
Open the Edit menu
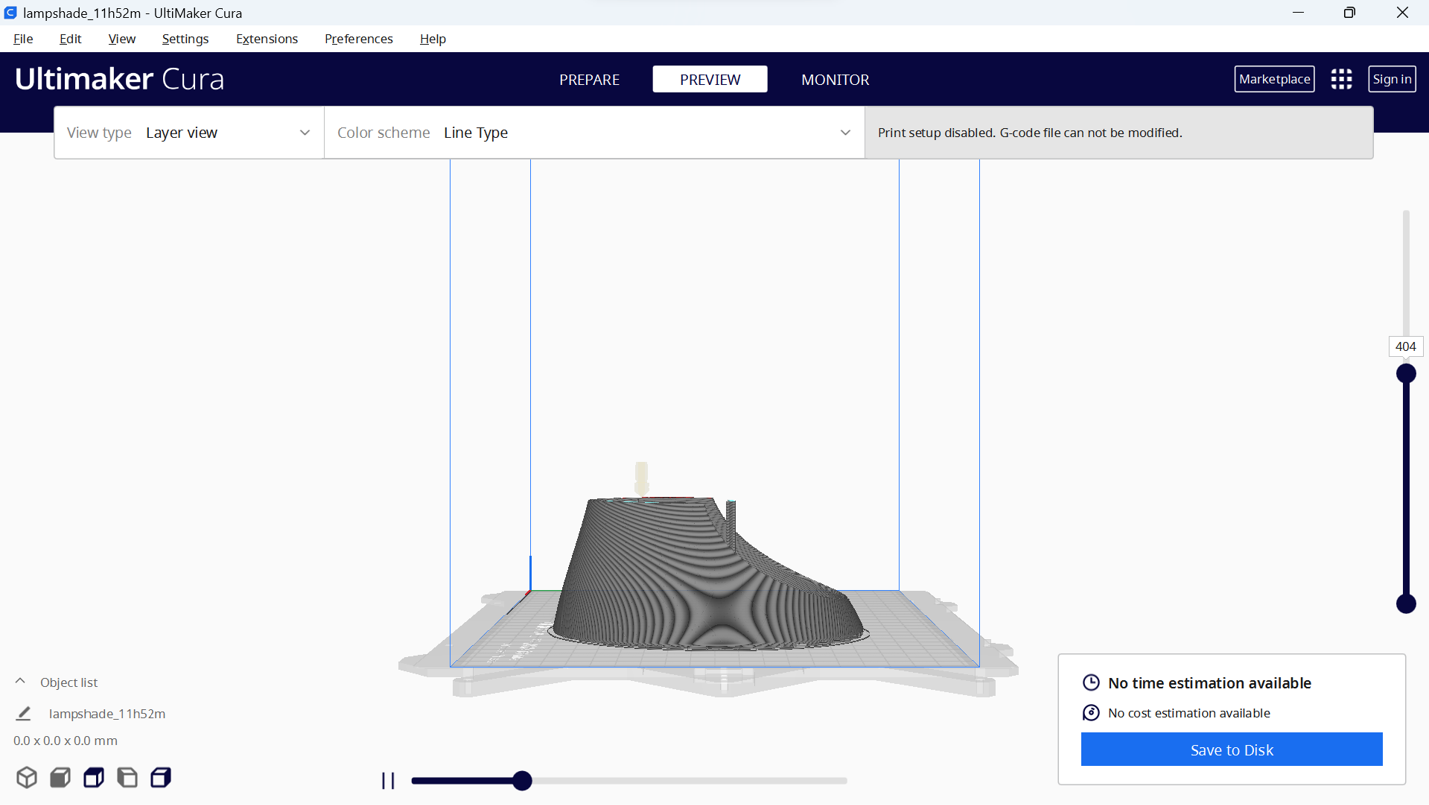pos(70,39)
